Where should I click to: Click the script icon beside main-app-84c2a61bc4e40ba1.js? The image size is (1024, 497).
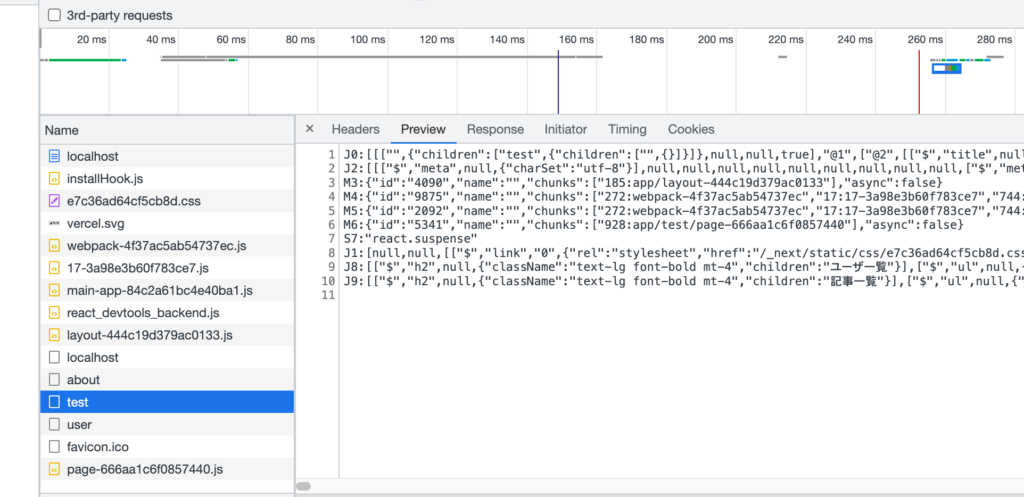55,291
